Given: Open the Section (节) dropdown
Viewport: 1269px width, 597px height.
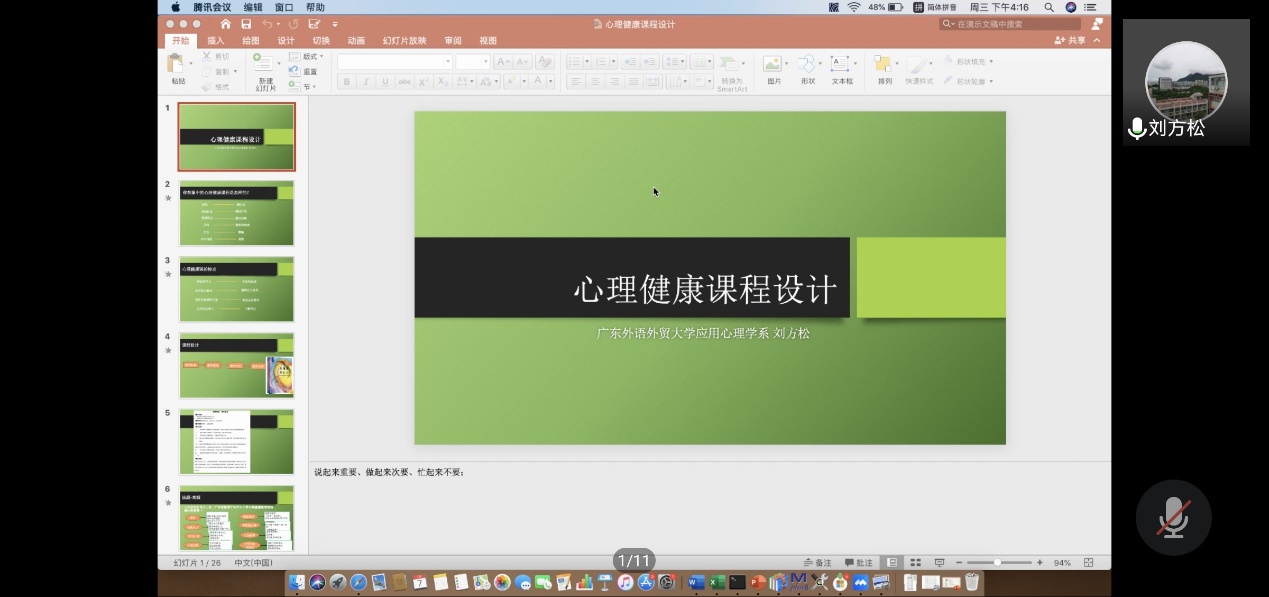Looking at the screenshot, I should coord(305,87).
